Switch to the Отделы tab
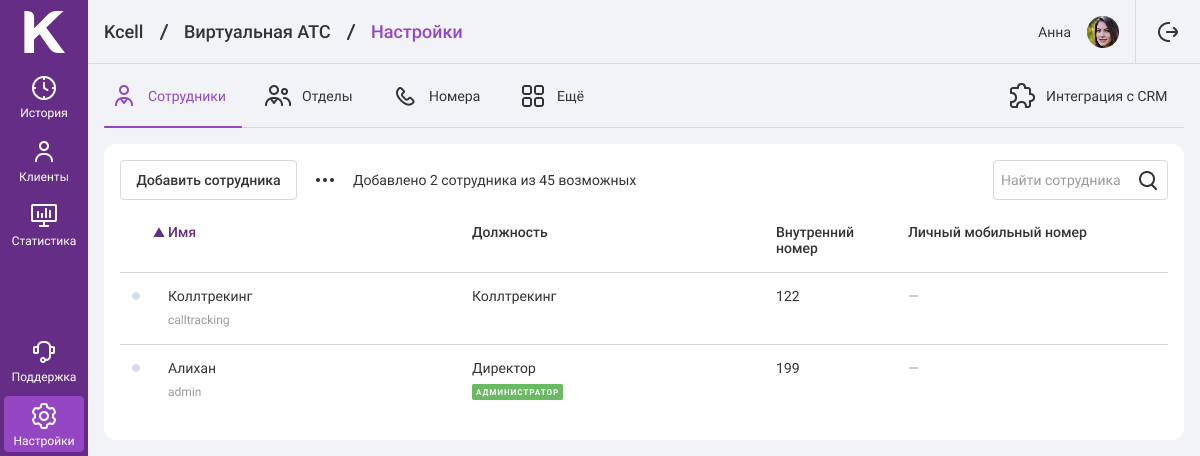Image resolution: width=1200 pixels, height=456 pixels. 308,97
